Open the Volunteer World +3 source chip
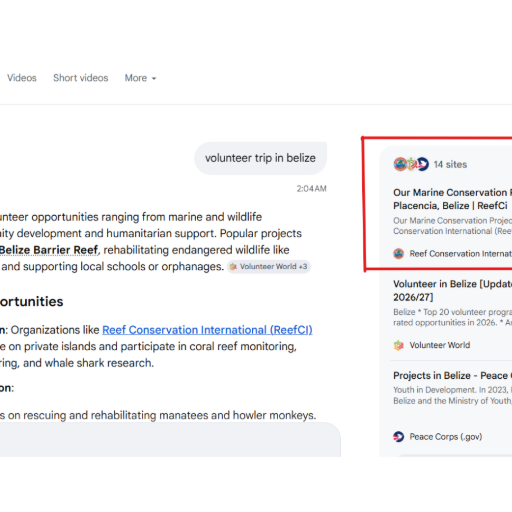The image size is (512, 512). (x=269, y=267)
